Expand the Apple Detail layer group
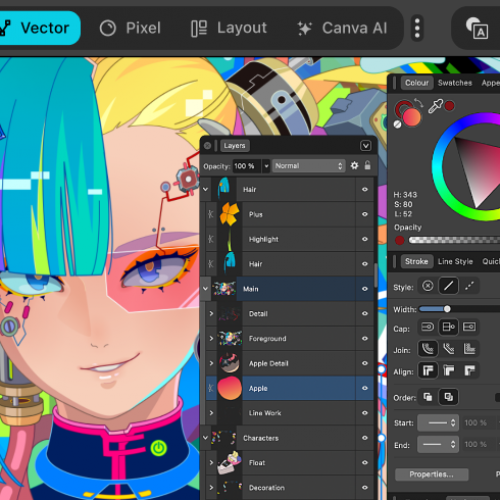This screenshot has height=500, width=500. pyautogui.click(x=211, y=363)
